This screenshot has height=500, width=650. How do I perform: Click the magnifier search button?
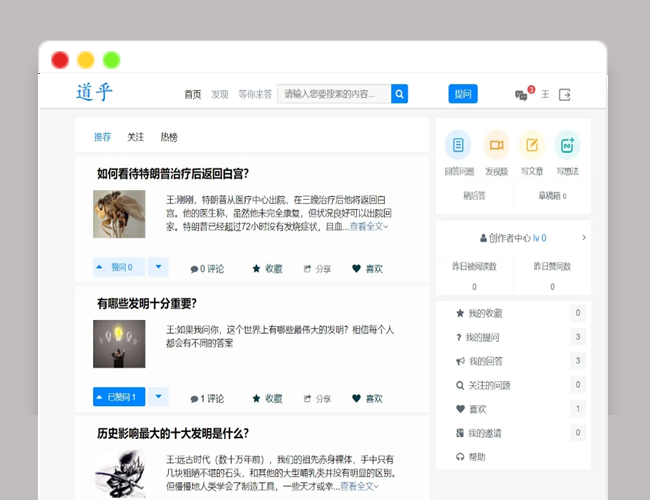(399, 94)
